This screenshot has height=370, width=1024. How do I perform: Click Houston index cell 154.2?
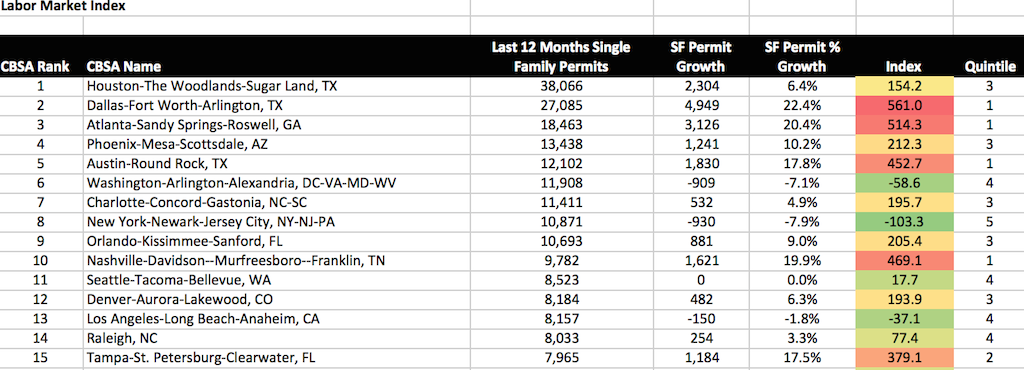pyautogui.click(x=904, y=85)
